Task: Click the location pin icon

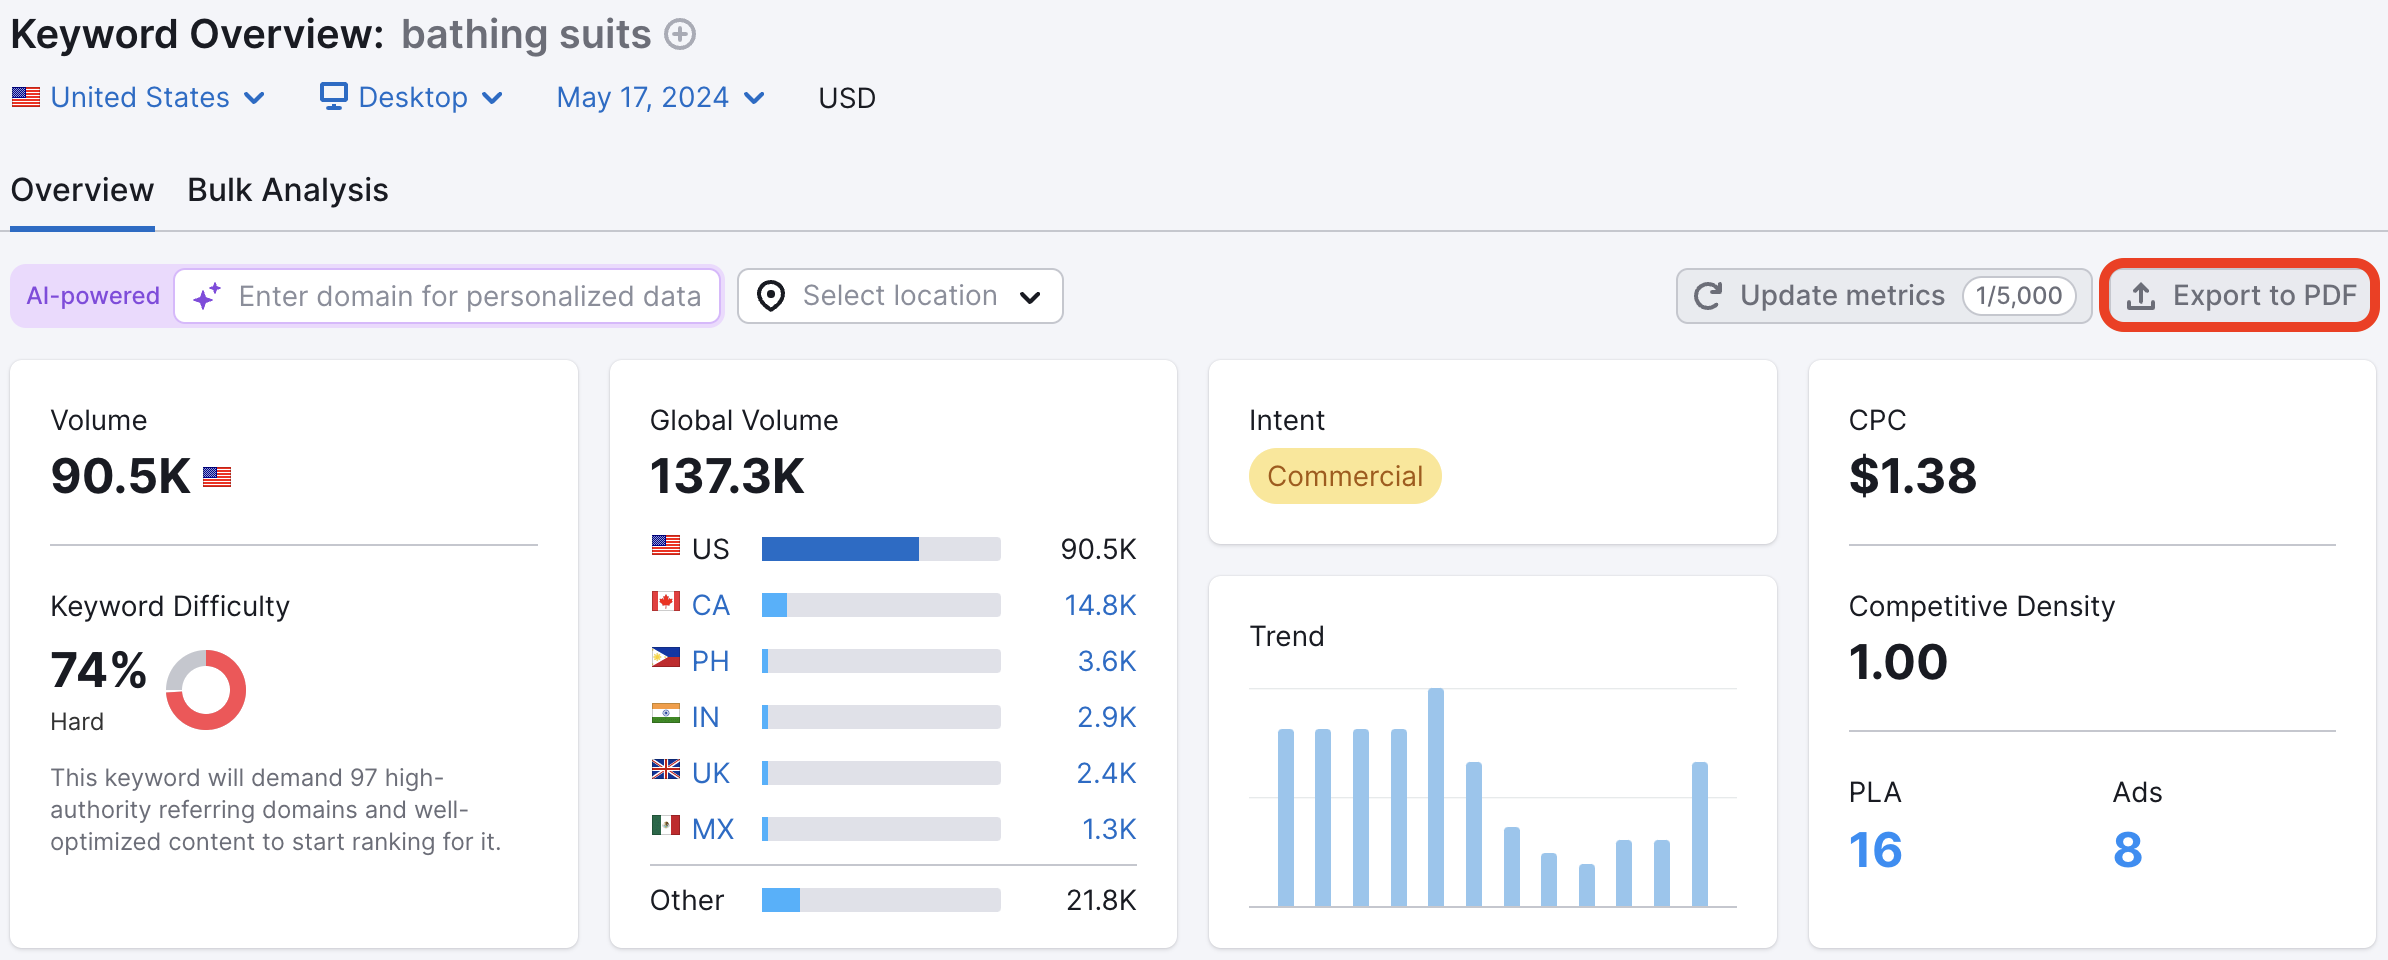Action: 771,296
